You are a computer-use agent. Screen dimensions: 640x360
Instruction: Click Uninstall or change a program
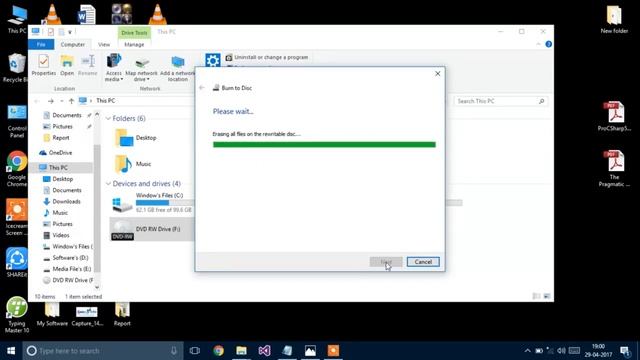pos(267,58)
